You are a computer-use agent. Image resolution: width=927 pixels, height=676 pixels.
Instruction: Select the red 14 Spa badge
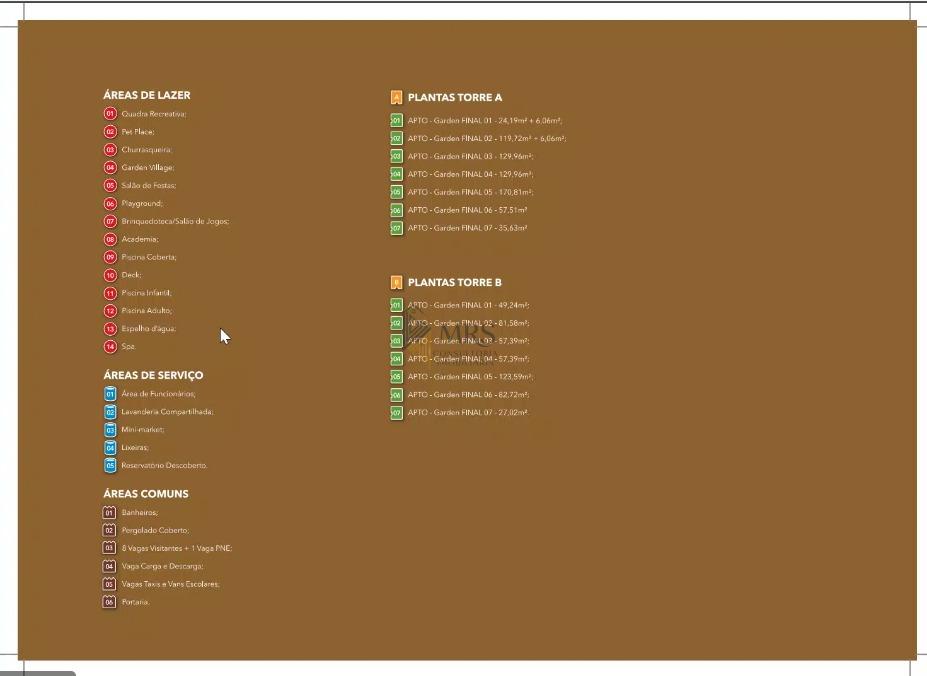110,347
